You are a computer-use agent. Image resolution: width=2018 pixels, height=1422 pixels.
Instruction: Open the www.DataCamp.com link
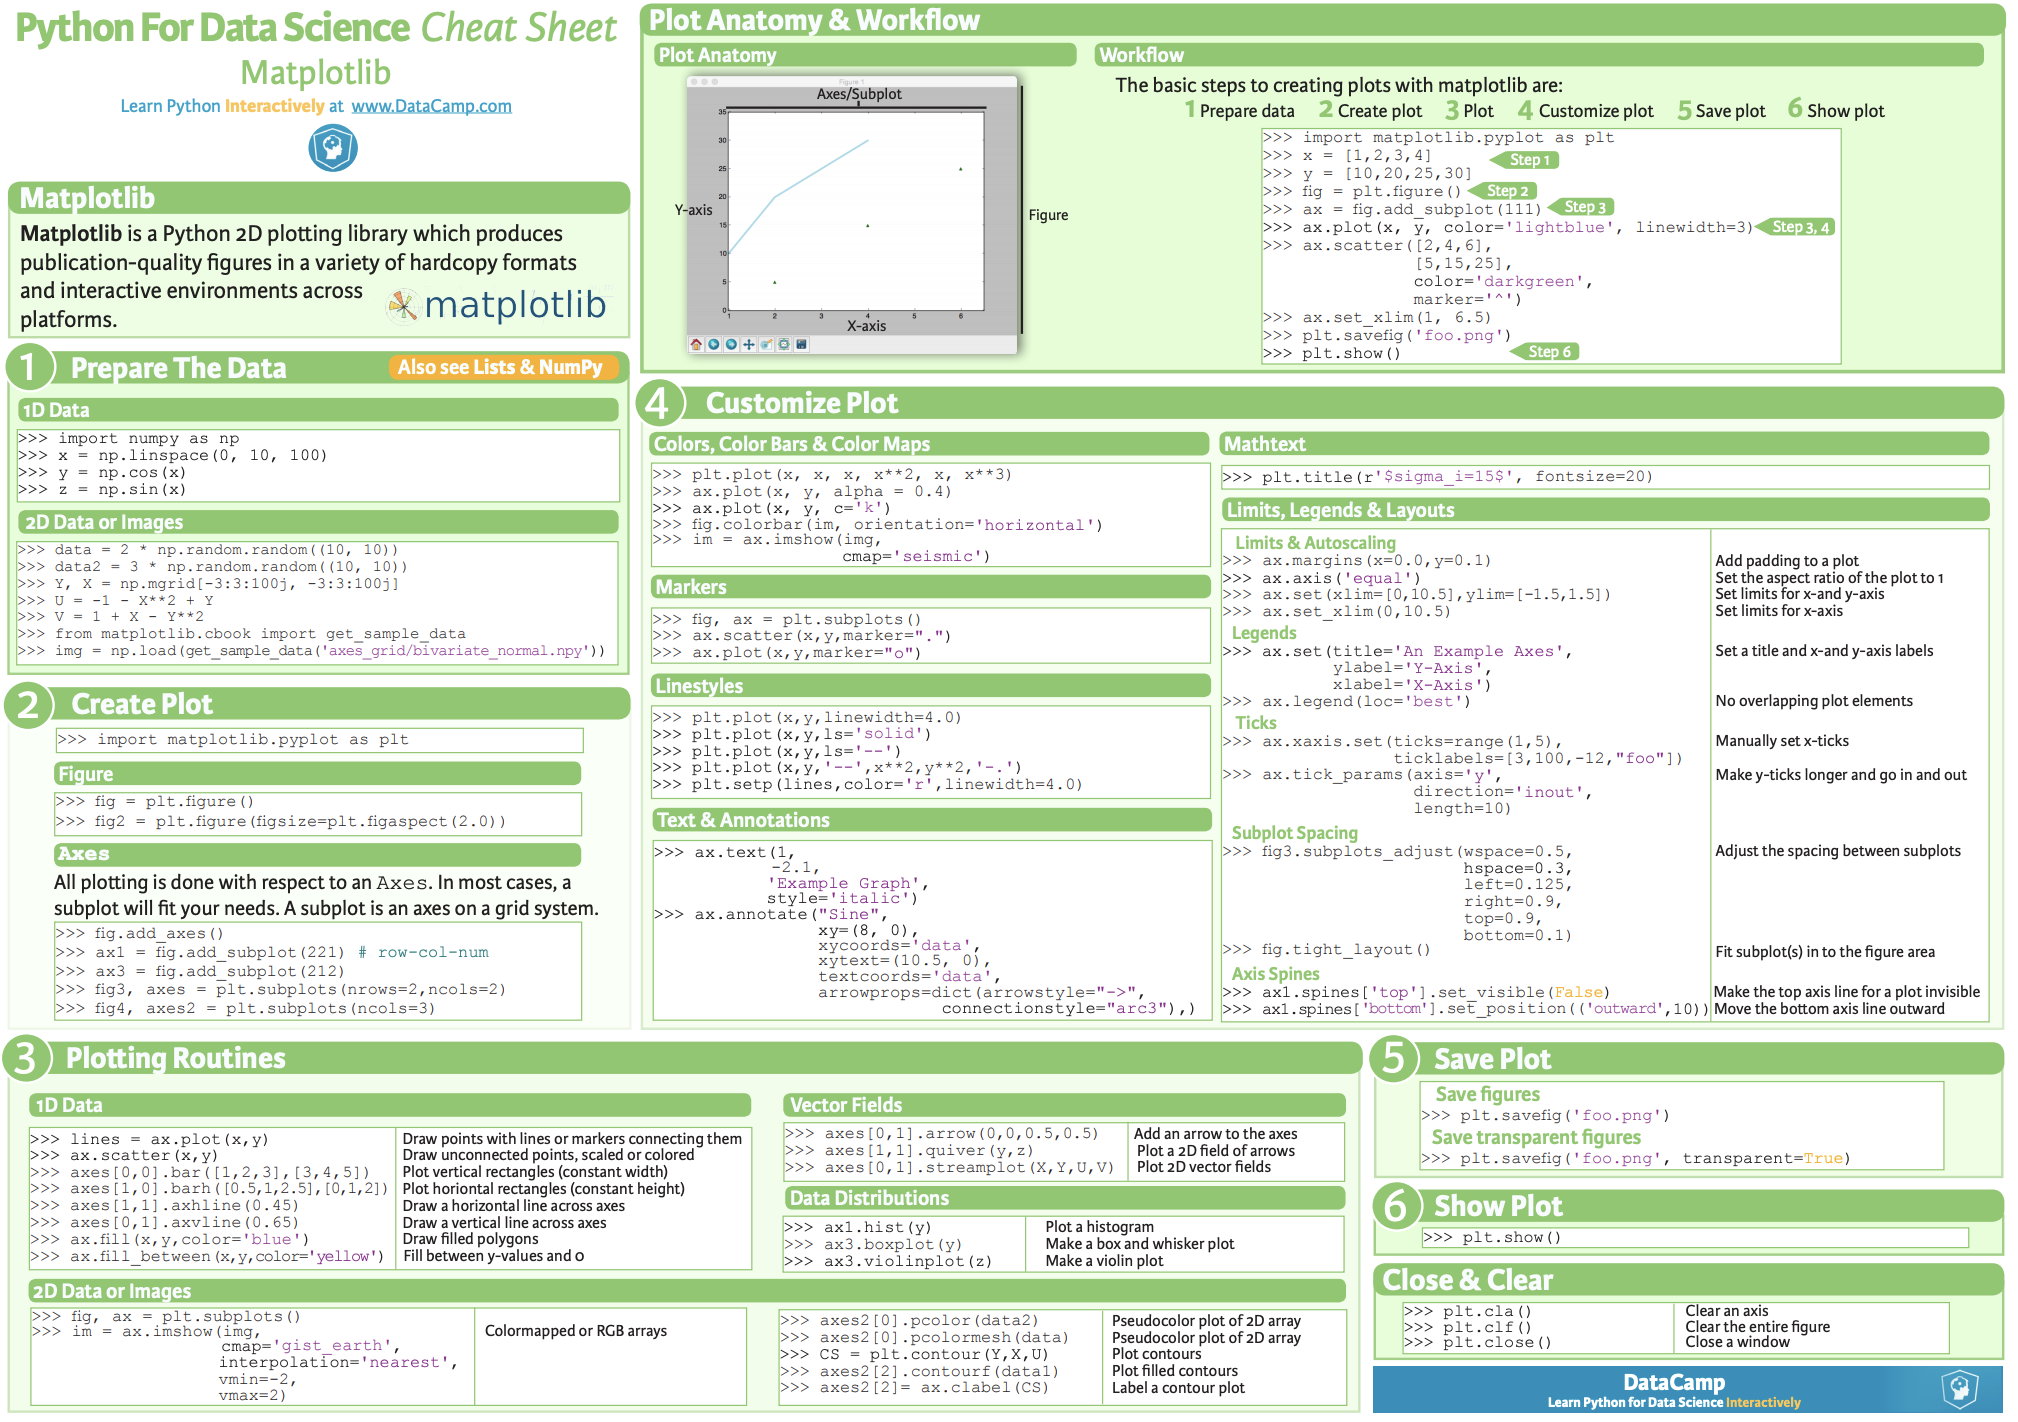point(431,106)
